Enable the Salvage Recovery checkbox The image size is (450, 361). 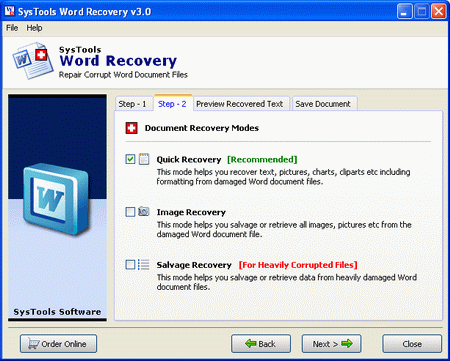click(130, 265)
